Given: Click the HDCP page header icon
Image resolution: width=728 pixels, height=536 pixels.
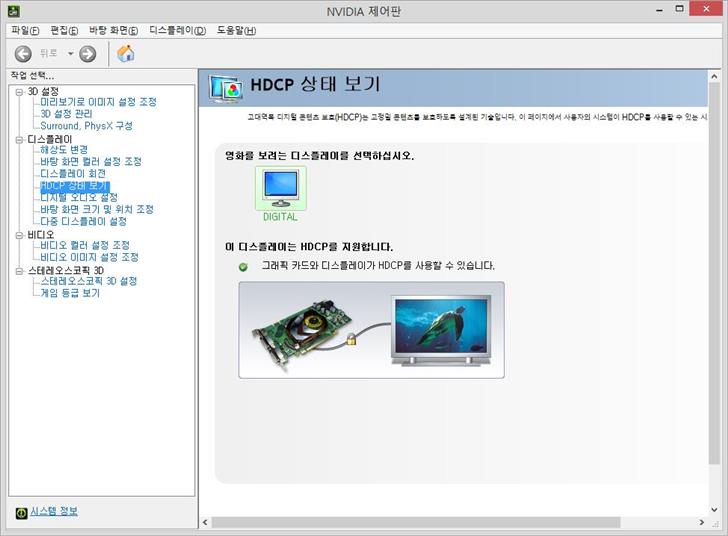Looking at the screenshot, I should coord(225,88).
